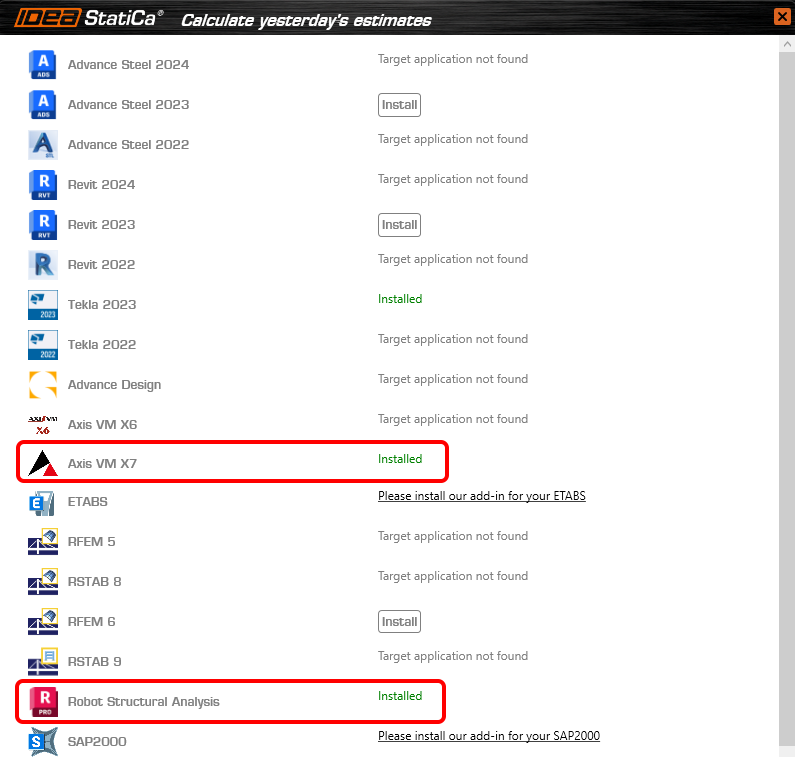This screenshot has height=757, width=795.
Task: Select the Advance Steel 2022 label
Action: [x=128, y=145]
